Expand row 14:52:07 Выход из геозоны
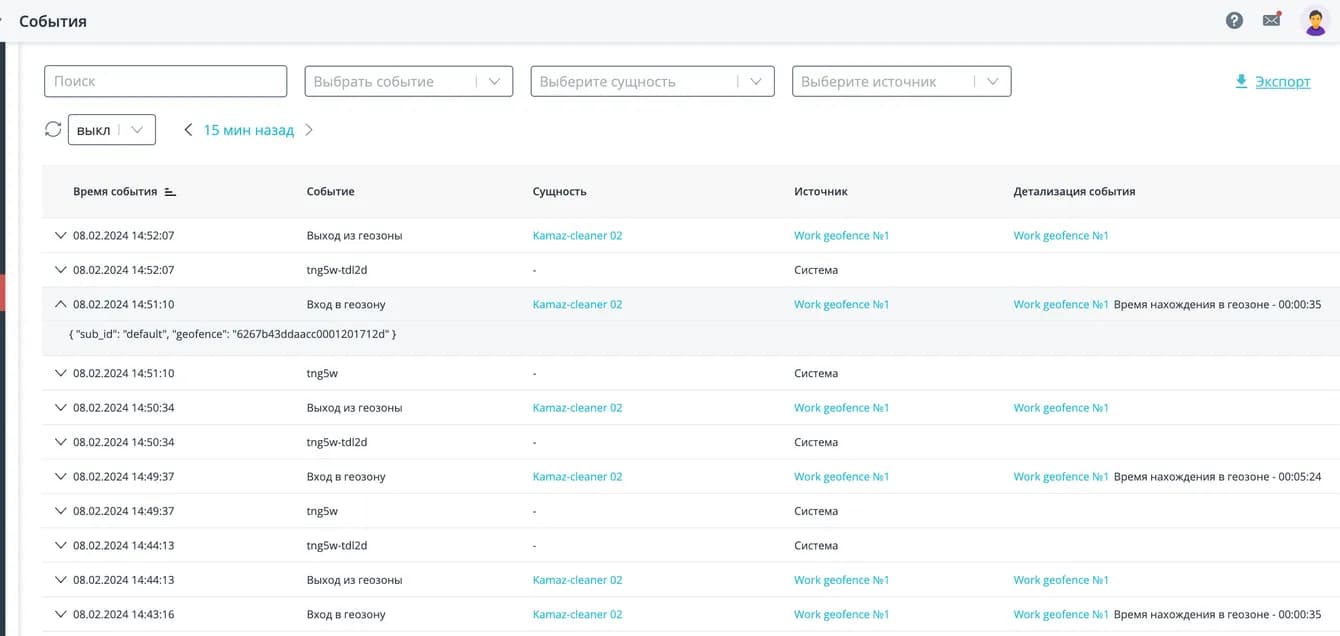Viewport: 1340px width, 636px height. point(60,235)
